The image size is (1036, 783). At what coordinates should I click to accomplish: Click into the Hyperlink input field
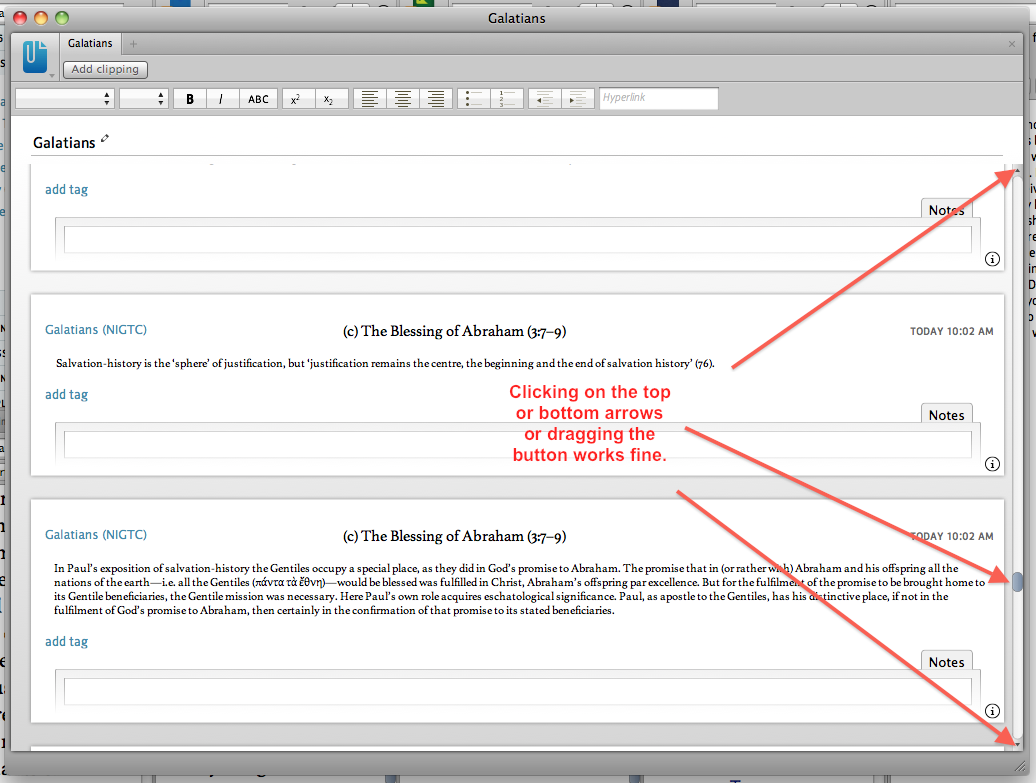tap(659, 98)
